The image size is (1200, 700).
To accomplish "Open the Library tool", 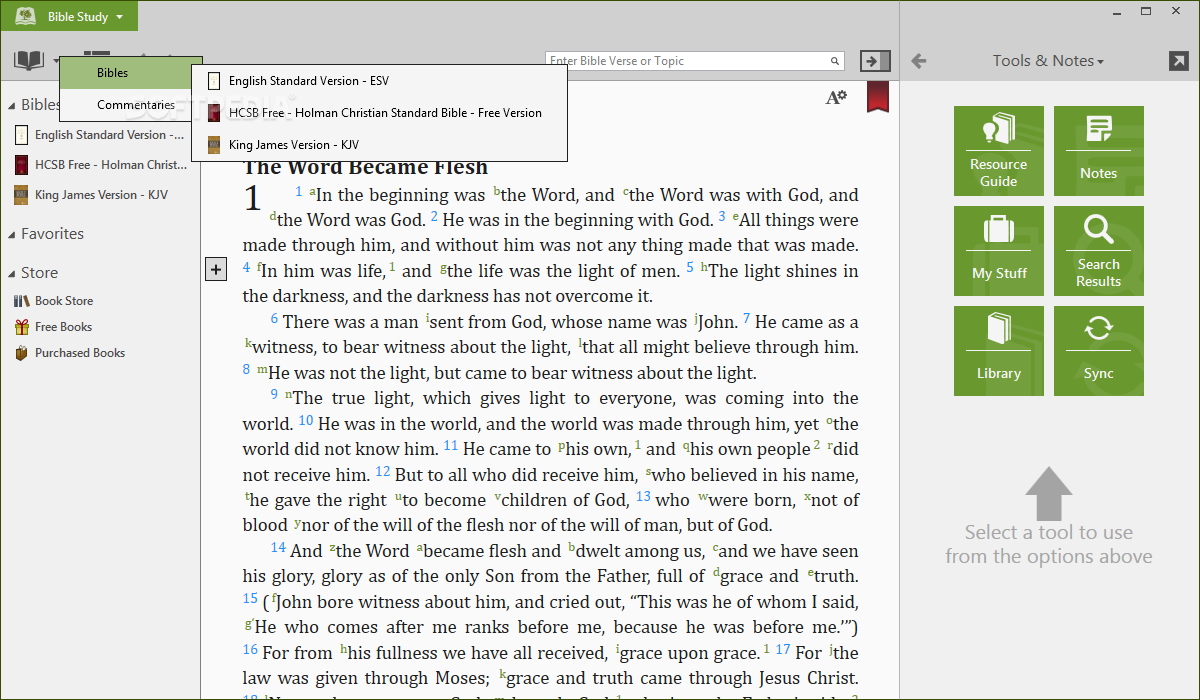I will pyautogui.click(x=999, y=351).
